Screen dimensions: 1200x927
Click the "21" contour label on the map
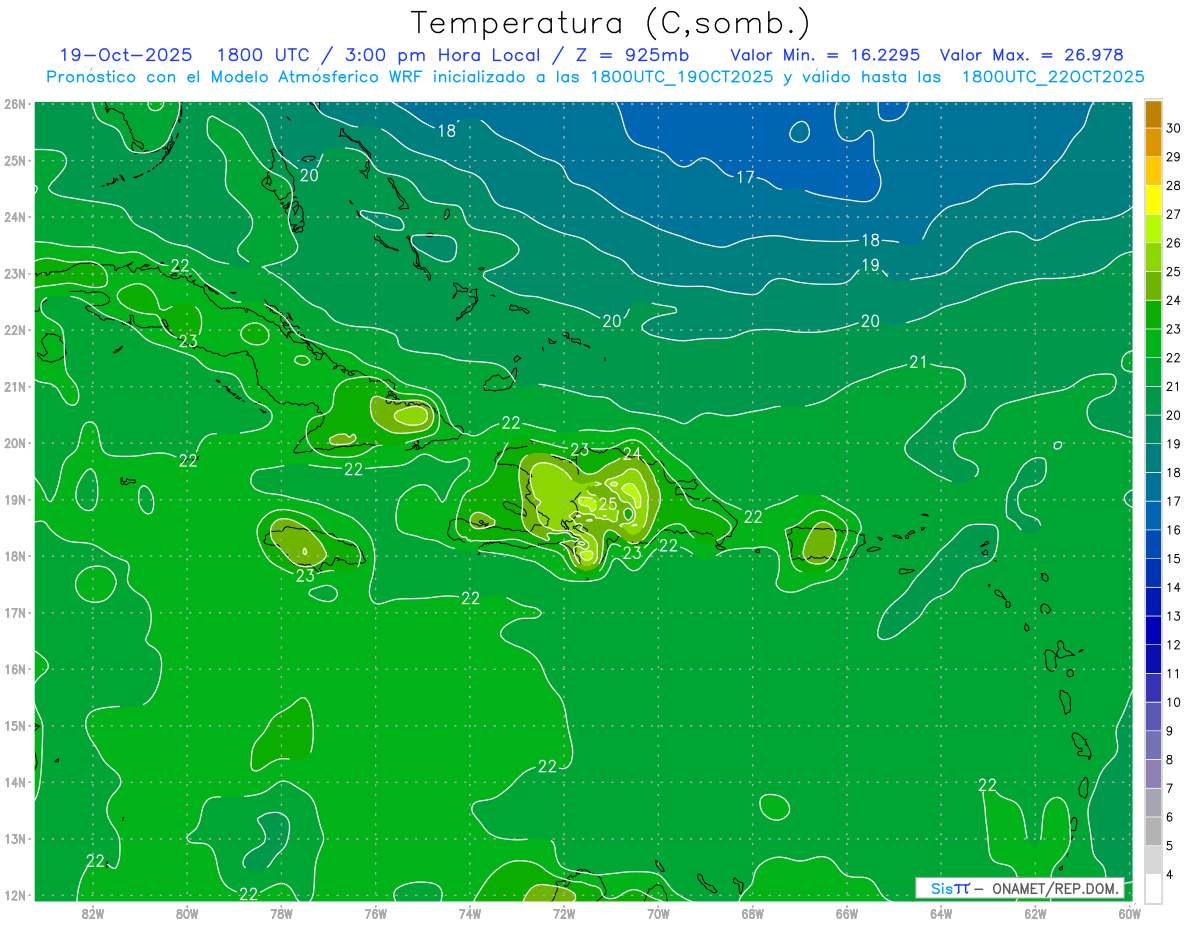[x=918, y=362]
